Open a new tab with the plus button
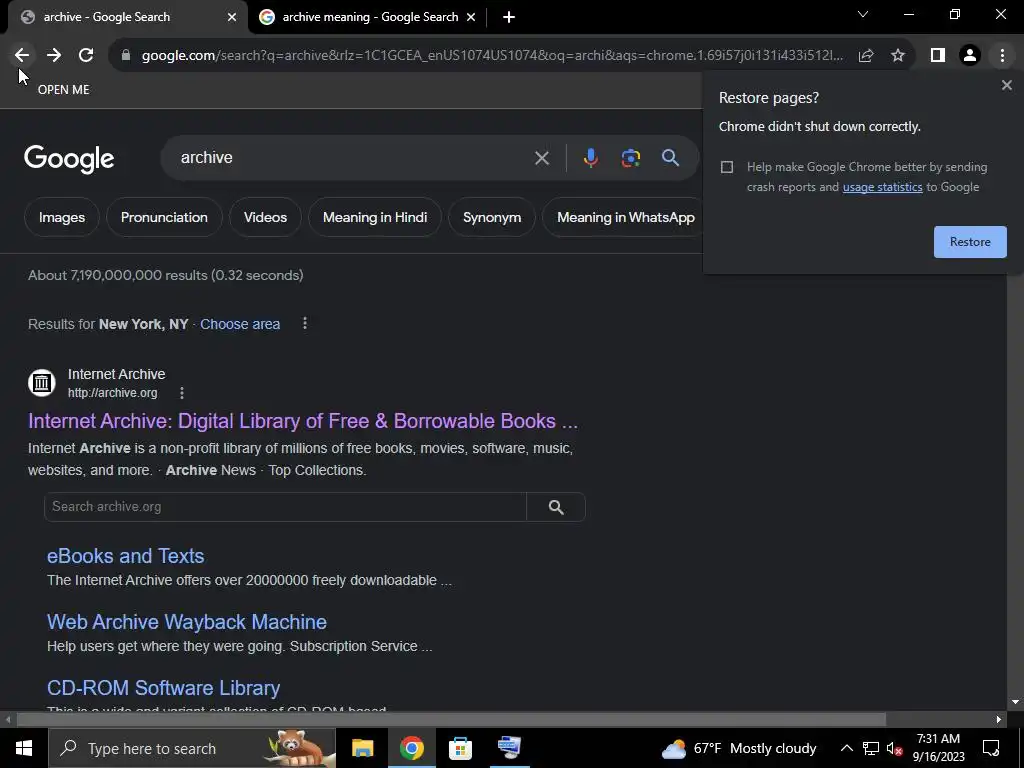Image resolution: width=1024 pixels, height=768 pixels. click(509, 18)
